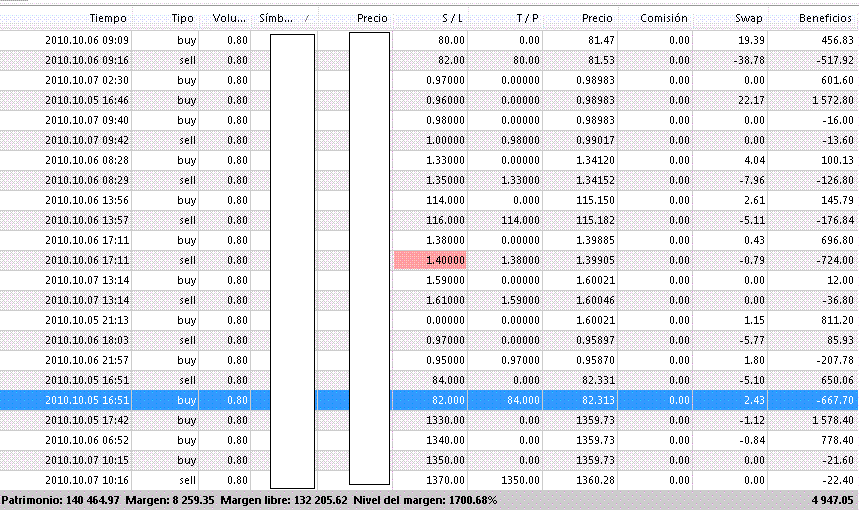Image resolution: width=859 pixels, height=510 pixels.
Task: Select the order opened 2010.10.05 21:13
Action: tap(87, 320)
